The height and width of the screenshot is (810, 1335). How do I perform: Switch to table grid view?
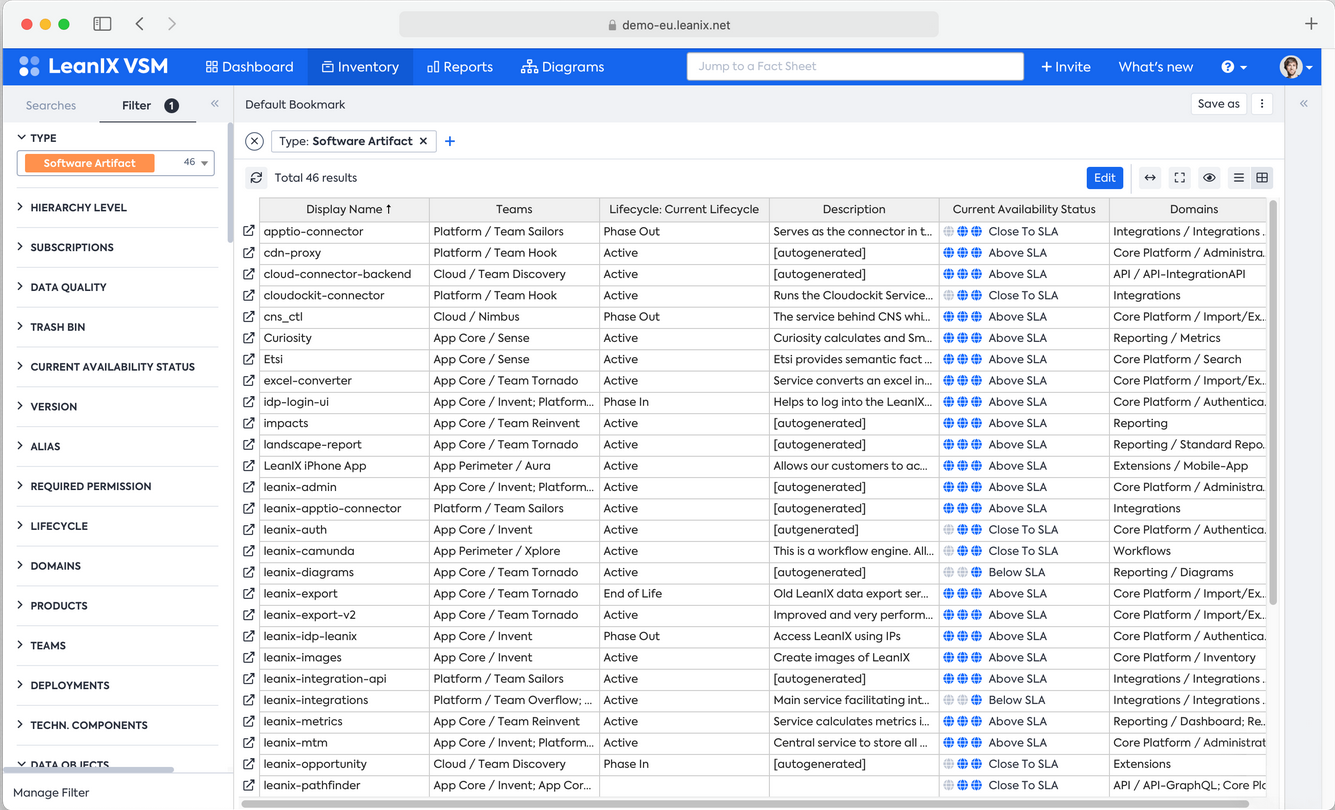[x=1262, y=178]
